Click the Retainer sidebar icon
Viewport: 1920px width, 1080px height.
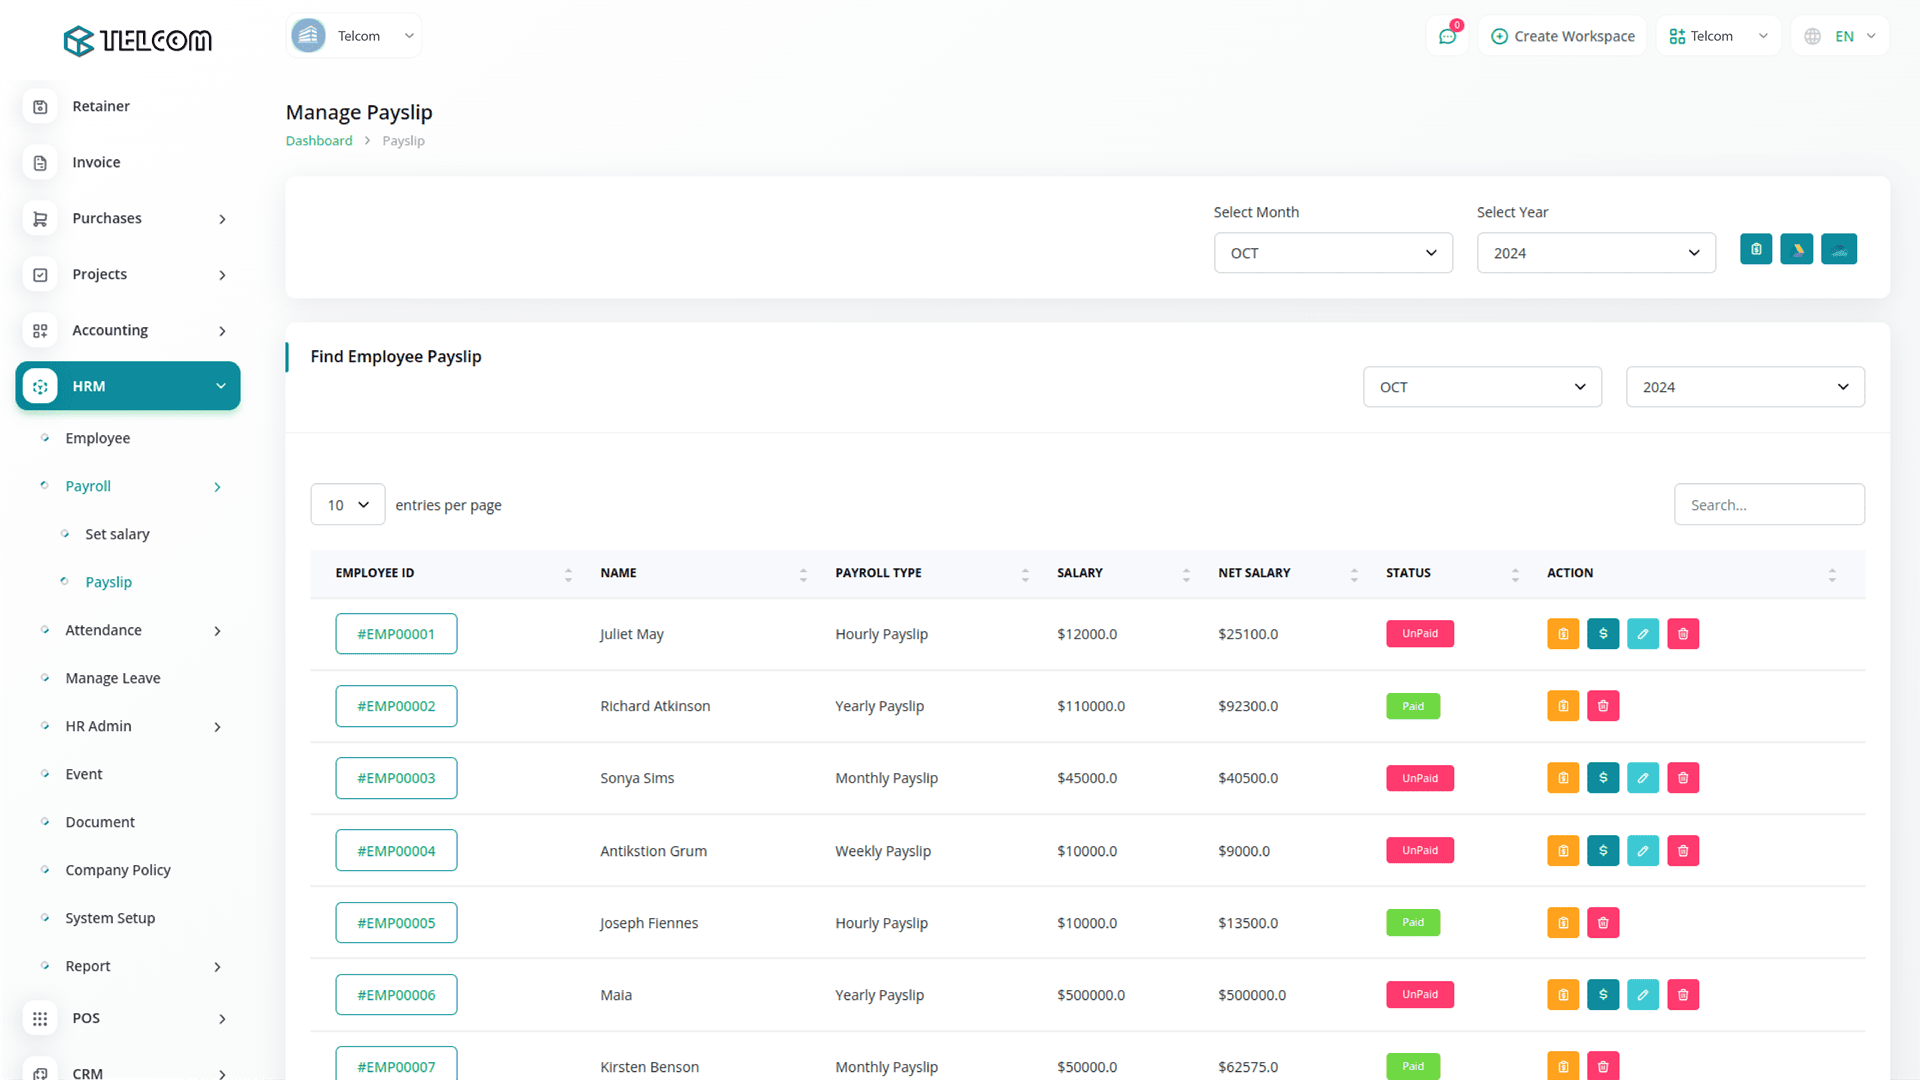[40, 106]
